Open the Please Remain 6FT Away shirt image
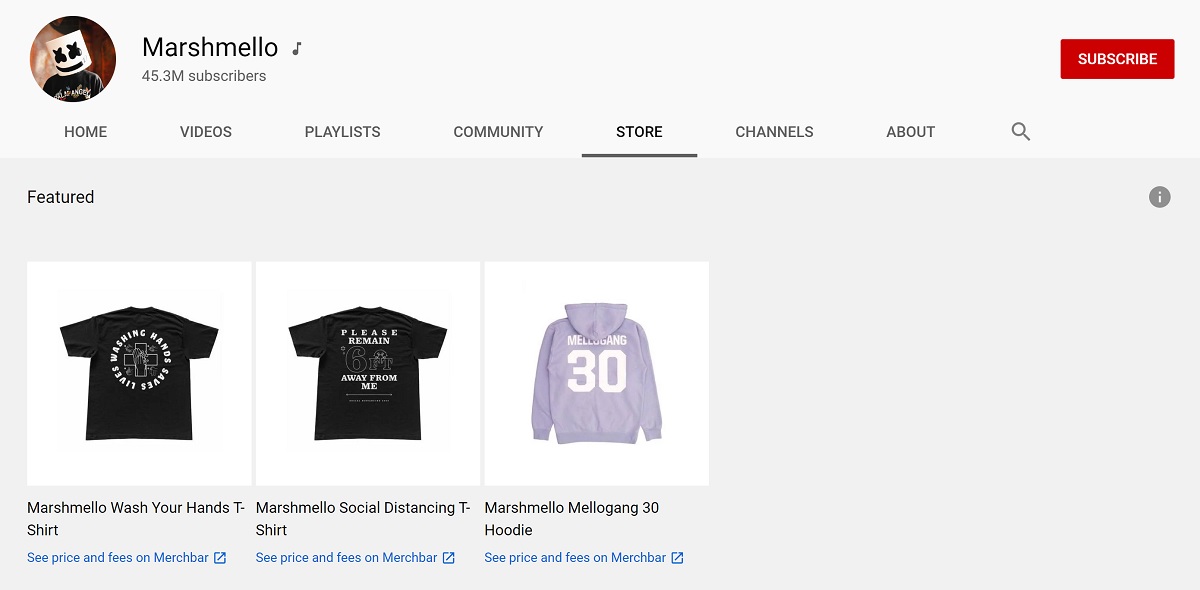The image size is (1200, 590). (368, 374)
